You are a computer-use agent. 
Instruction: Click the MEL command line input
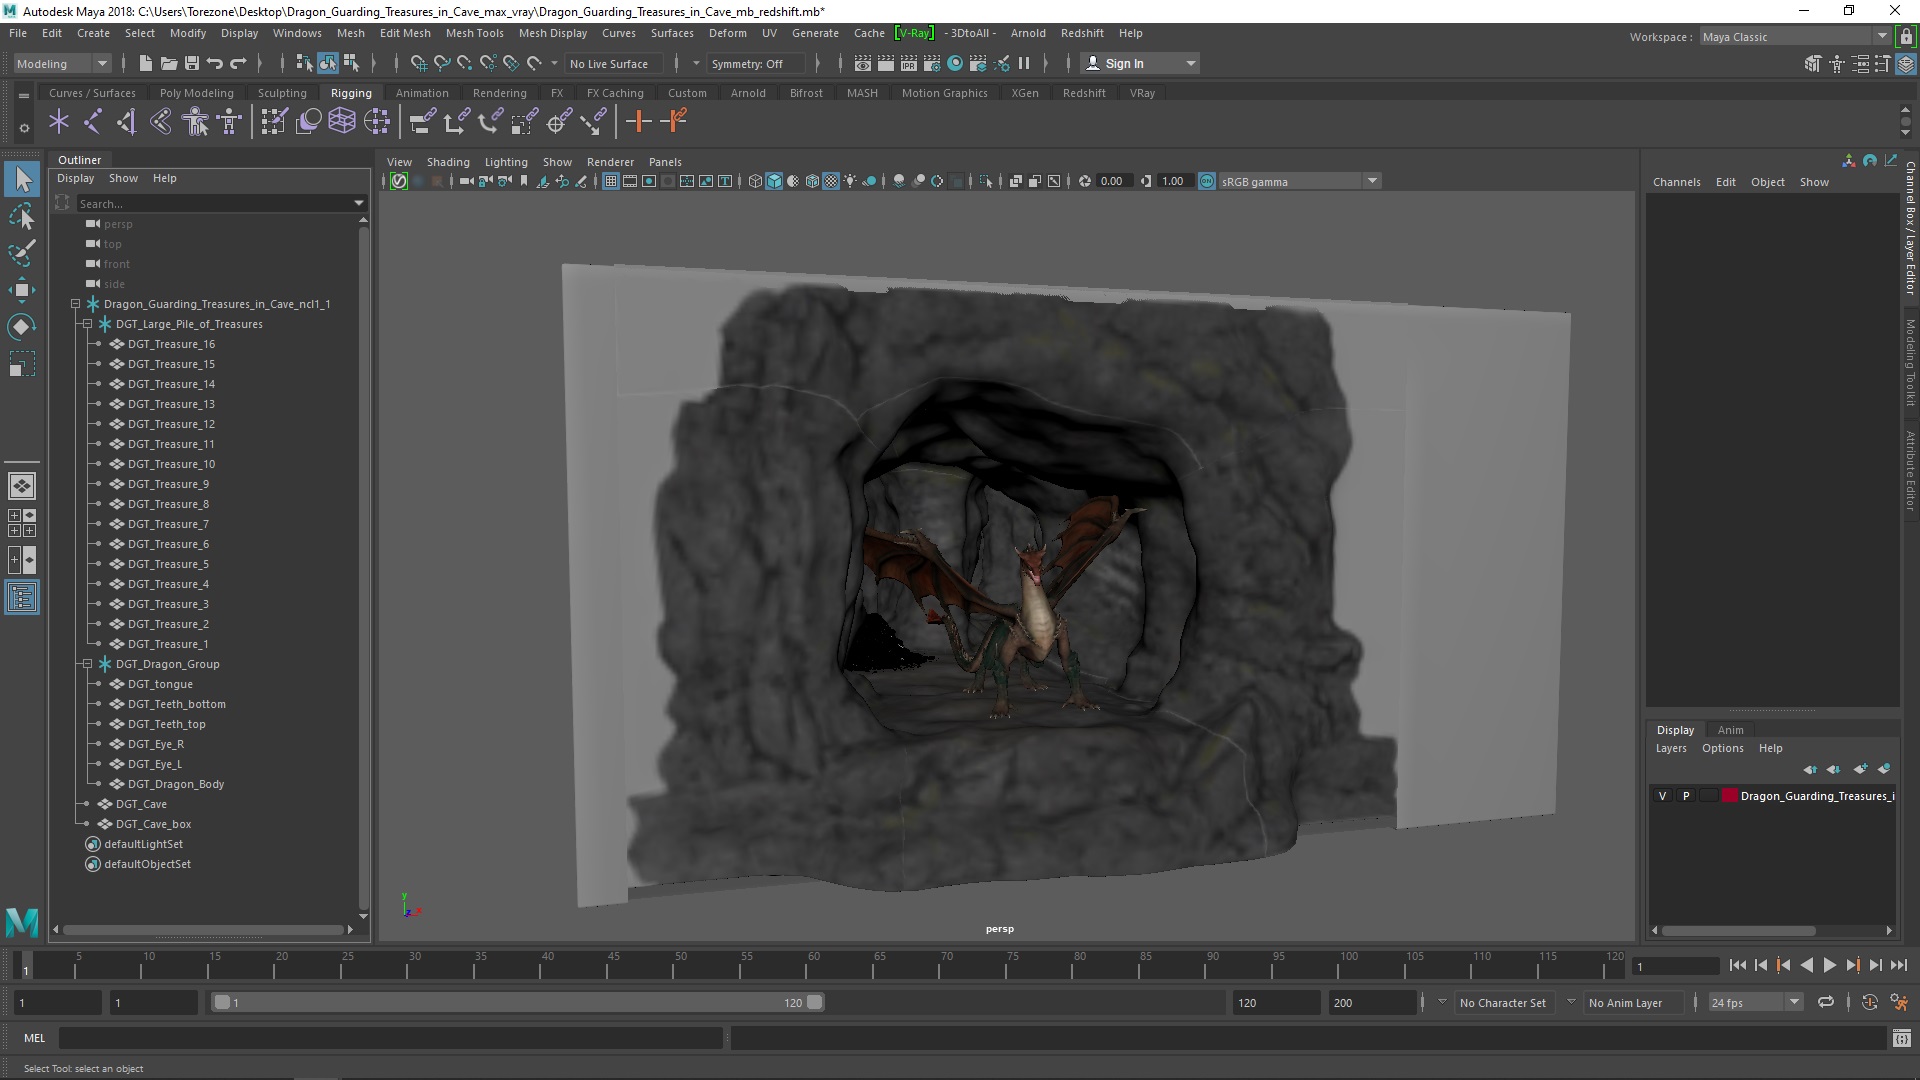(390, 1038)
